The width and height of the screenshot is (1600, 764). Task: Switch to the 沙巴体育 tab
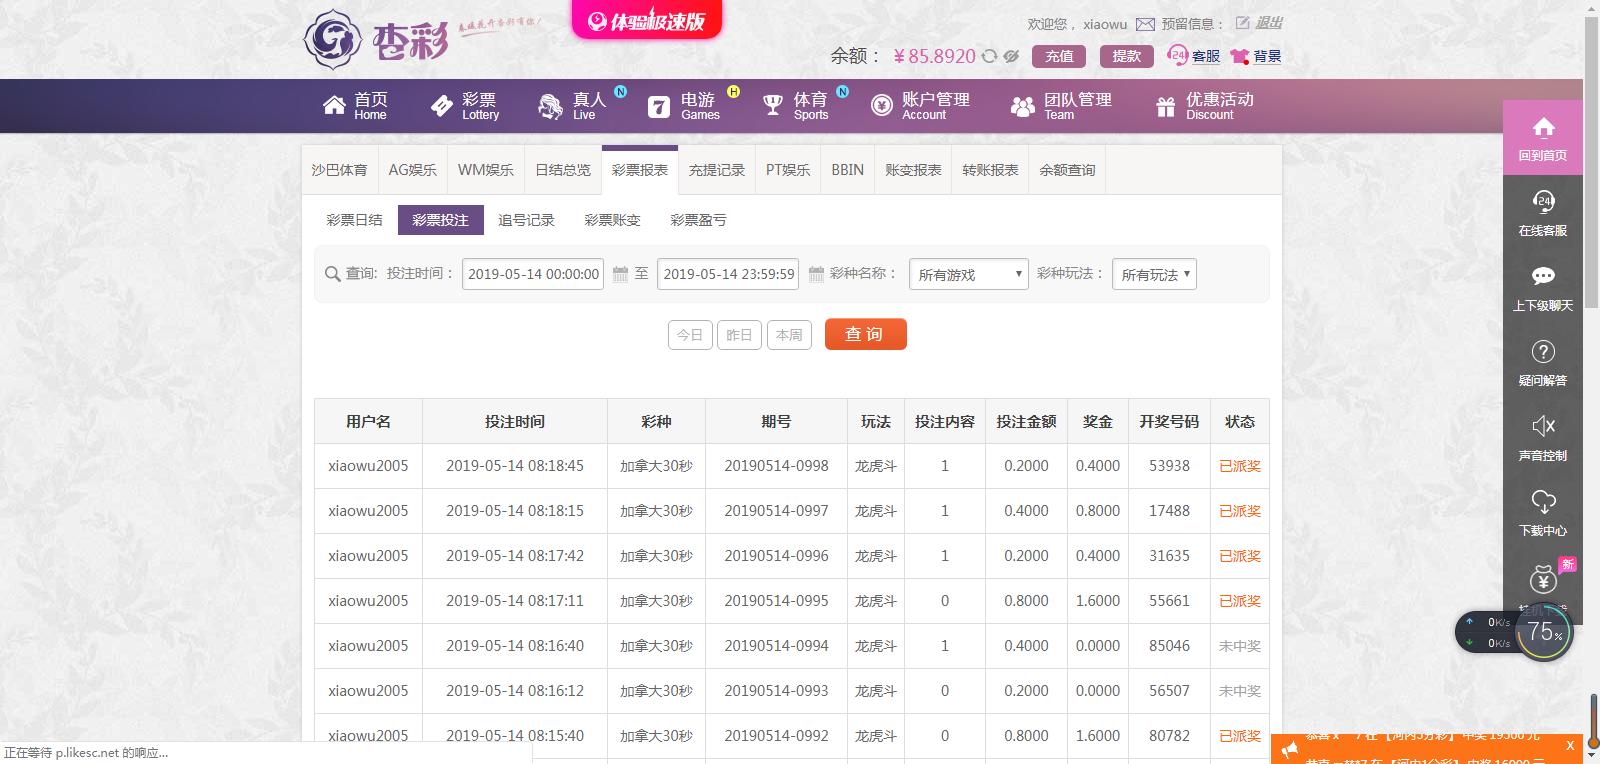pos(339,170)
